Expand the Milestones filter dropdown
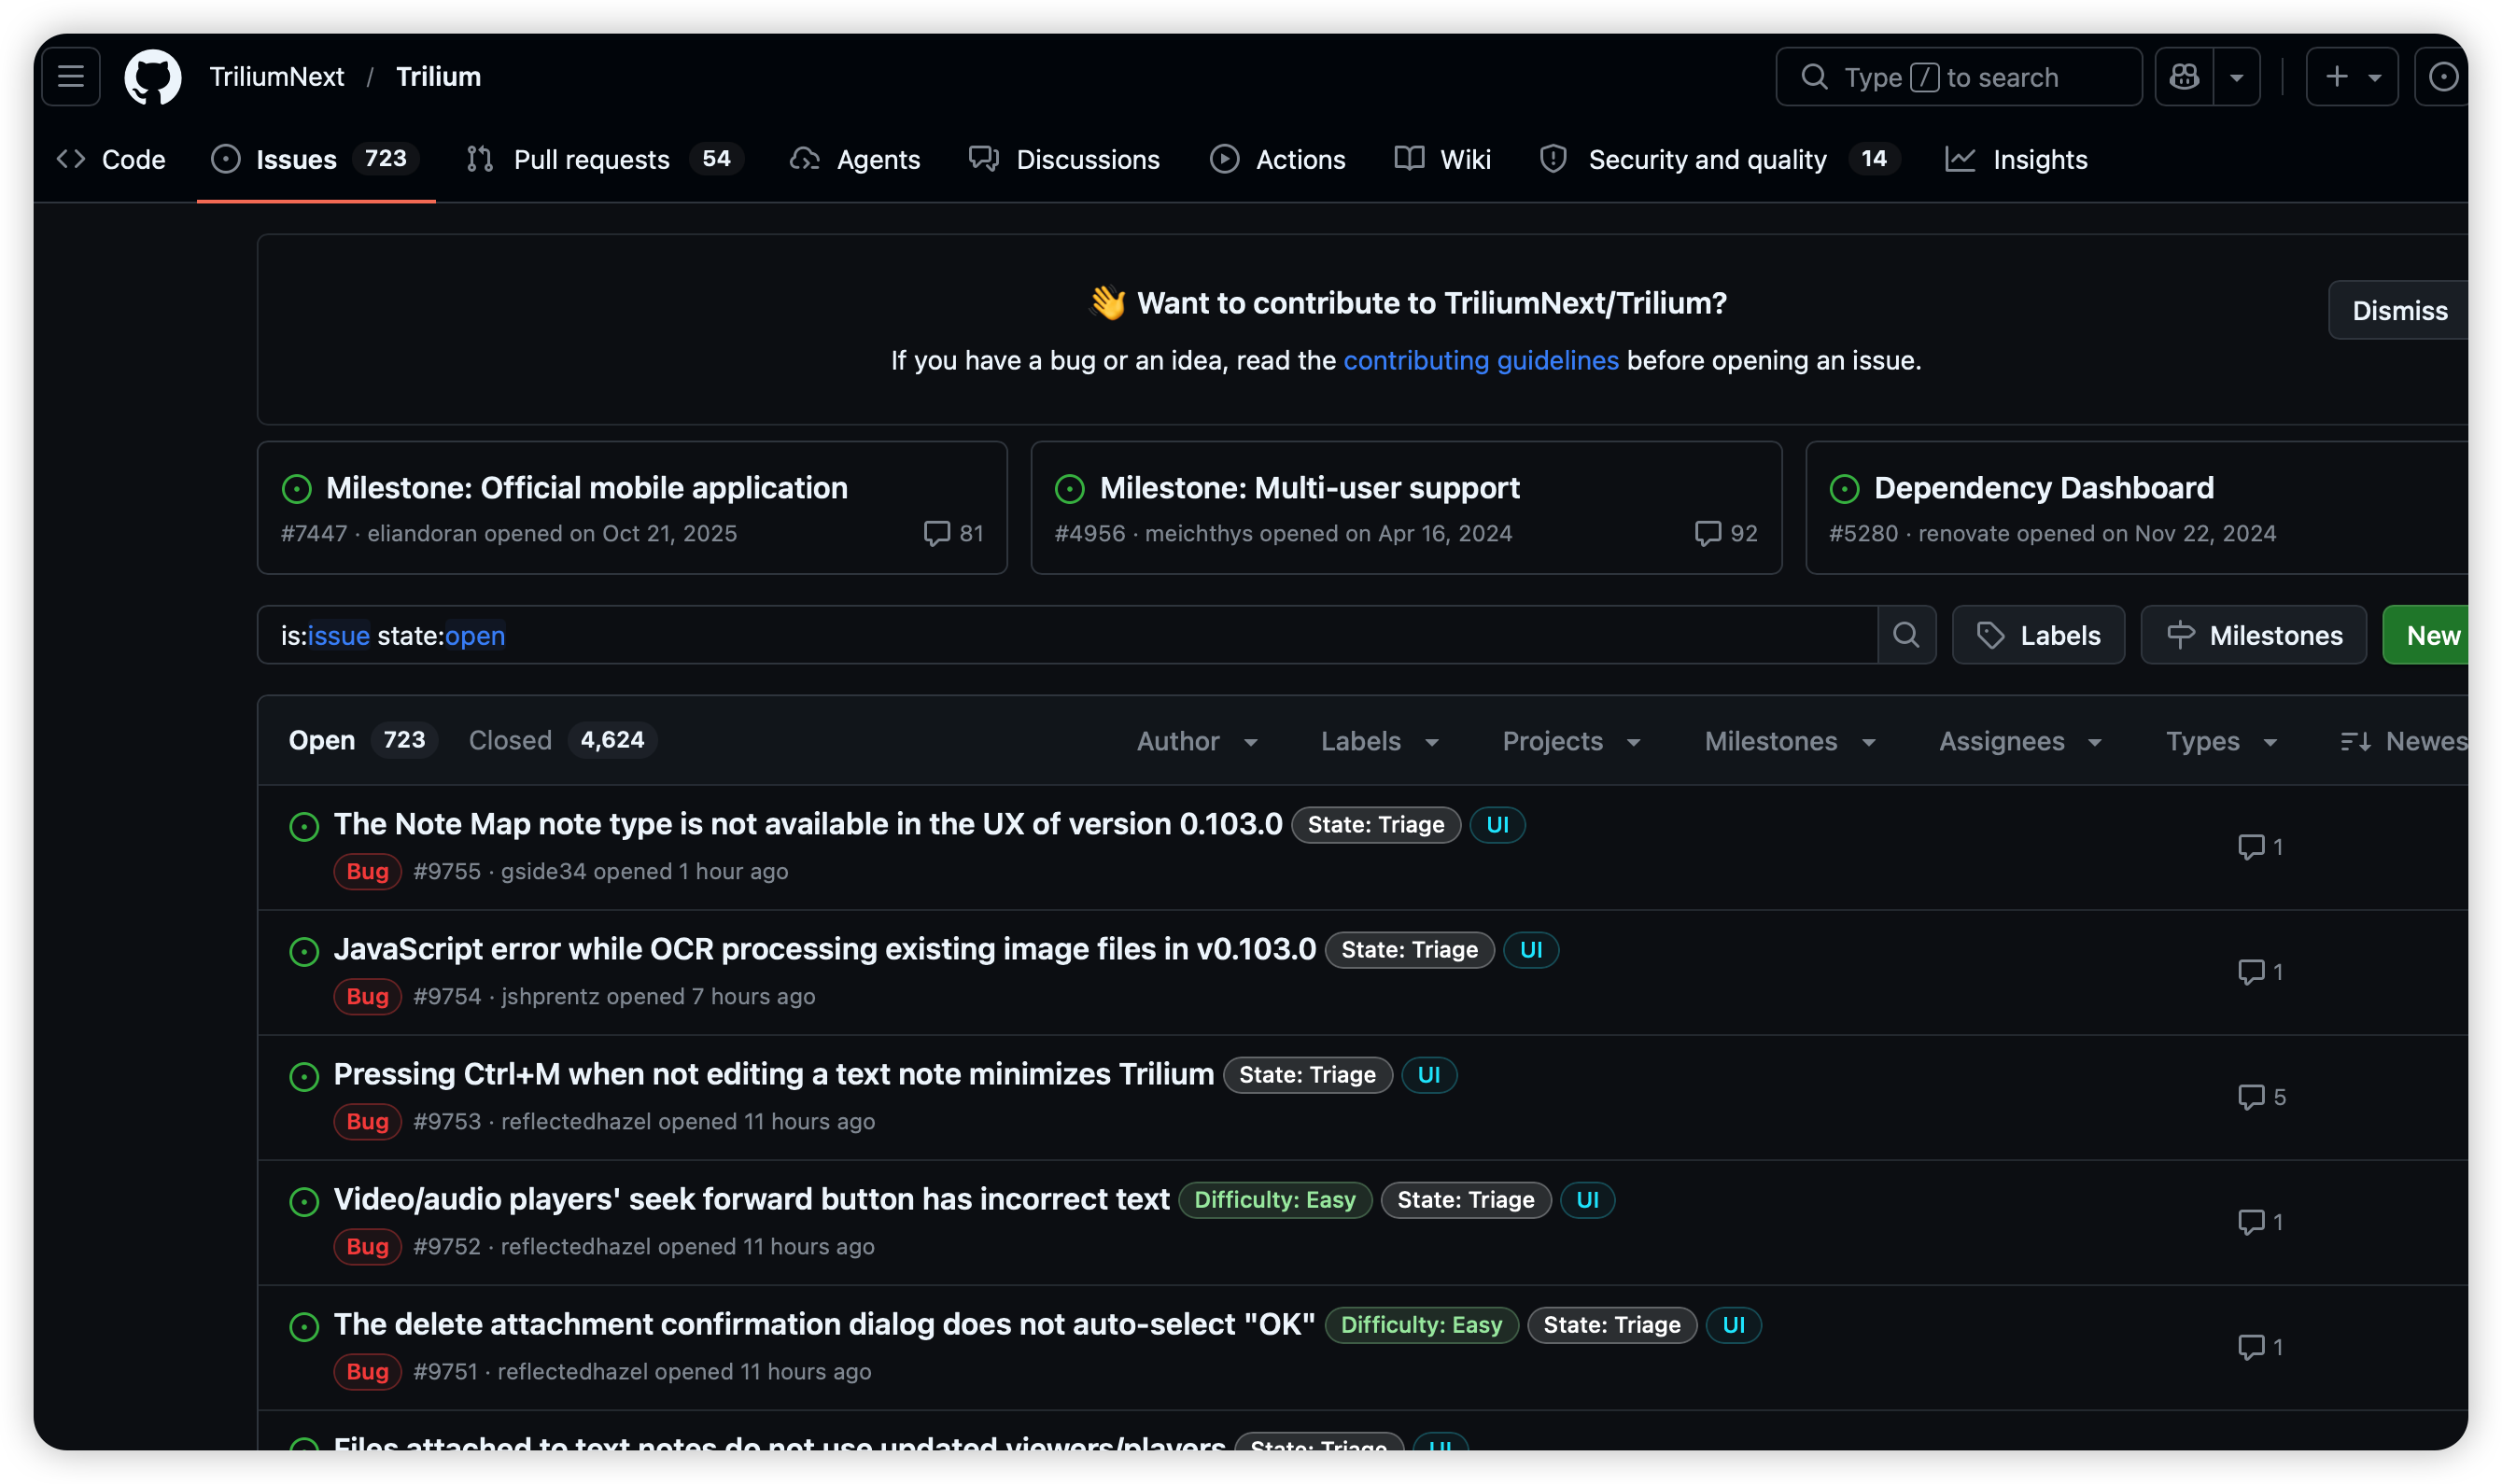Screen dimensions: 2502x1484 (1789, 741)
